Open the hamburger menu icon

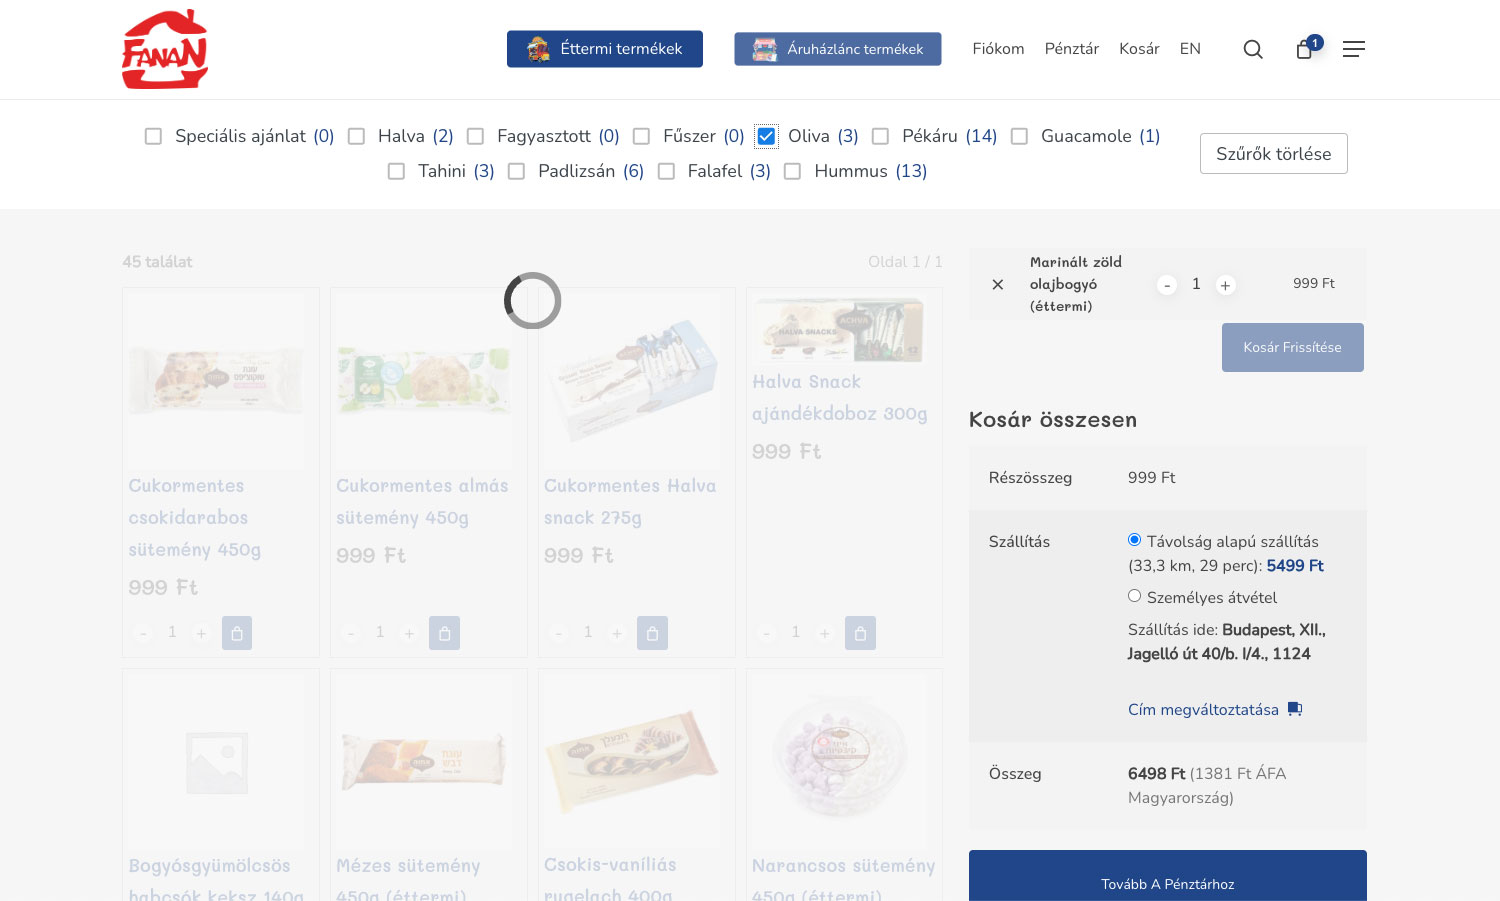[1353, 49]
